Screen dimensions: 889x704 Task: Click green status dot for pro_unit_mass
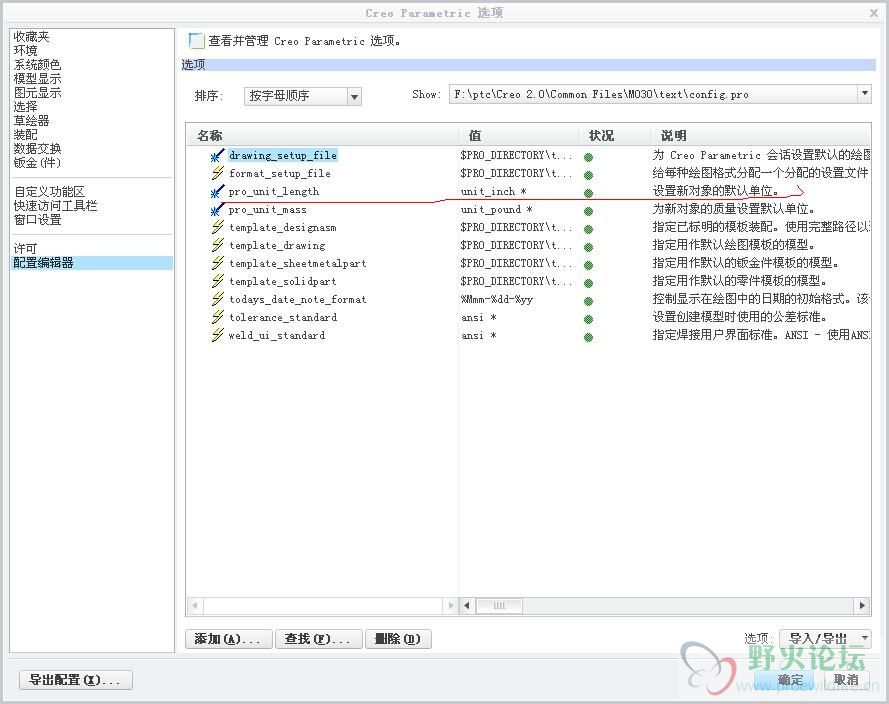[x=589, y=211]
